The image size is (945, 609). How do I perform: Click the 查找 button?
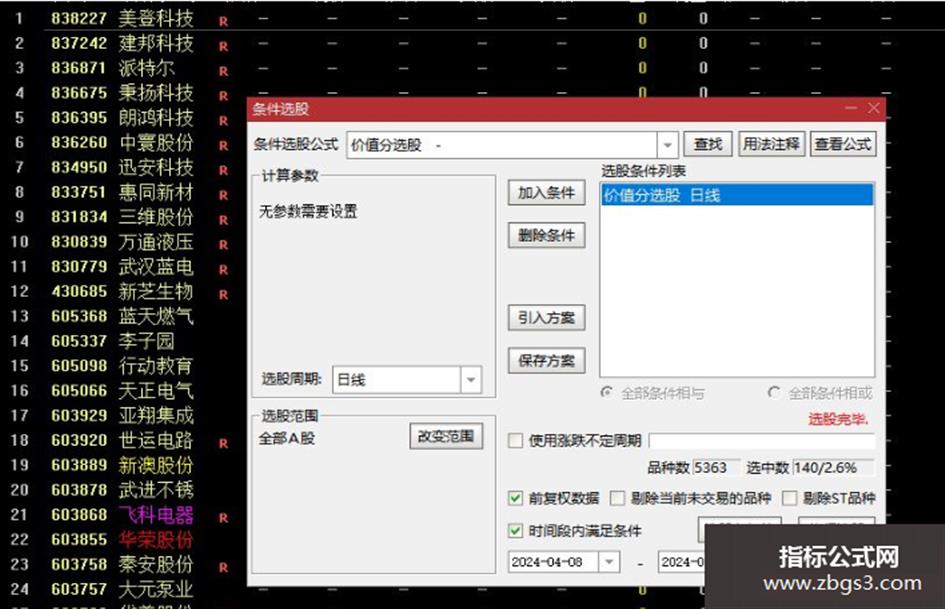point(708,144)
